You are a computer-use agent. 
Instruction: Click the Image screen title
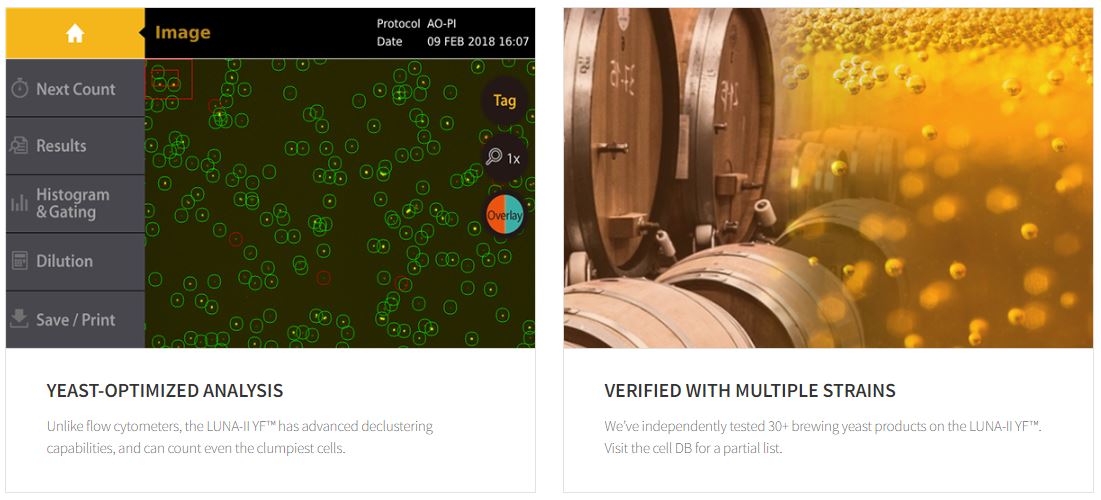click(x=183, y=33)
